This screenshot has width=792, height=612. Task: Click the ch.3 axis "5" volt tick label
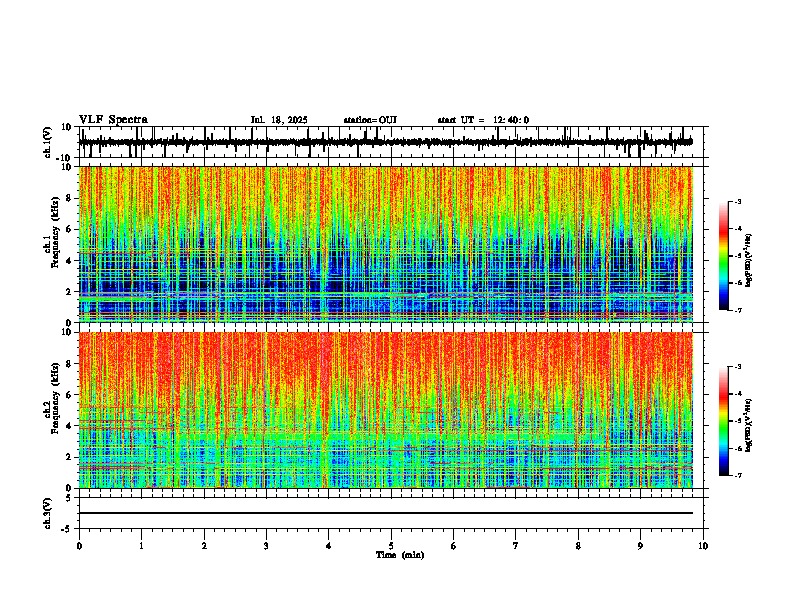[x=69, y=498]
